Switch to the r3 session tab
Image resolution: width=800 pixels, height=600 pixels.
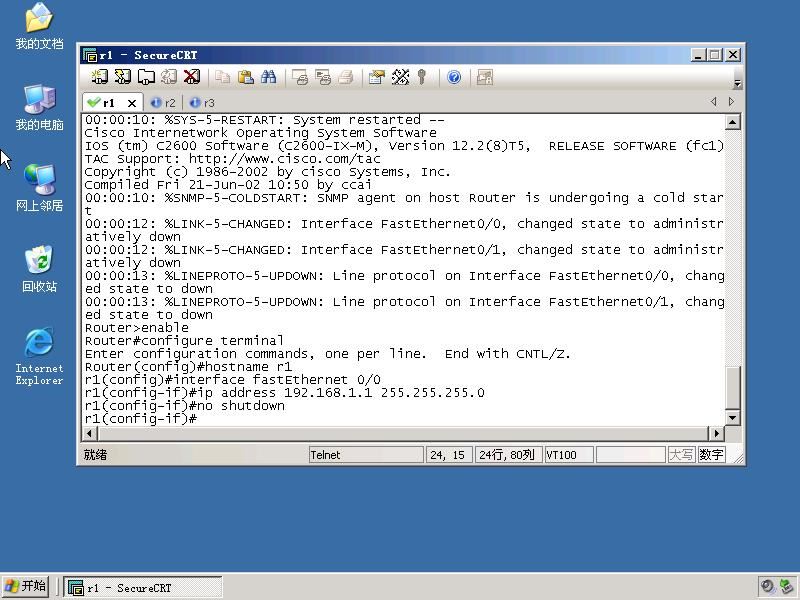(x=202, y=103)
